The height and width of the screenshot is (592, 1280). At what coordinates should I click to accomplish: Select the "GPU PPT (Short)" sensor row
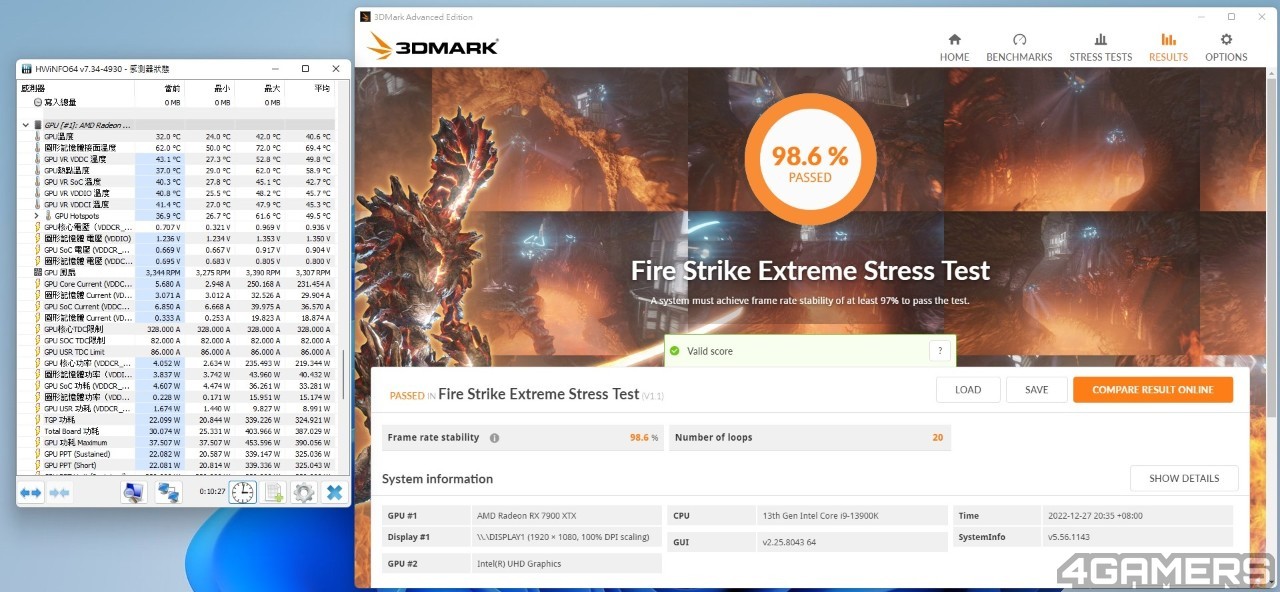178,465
